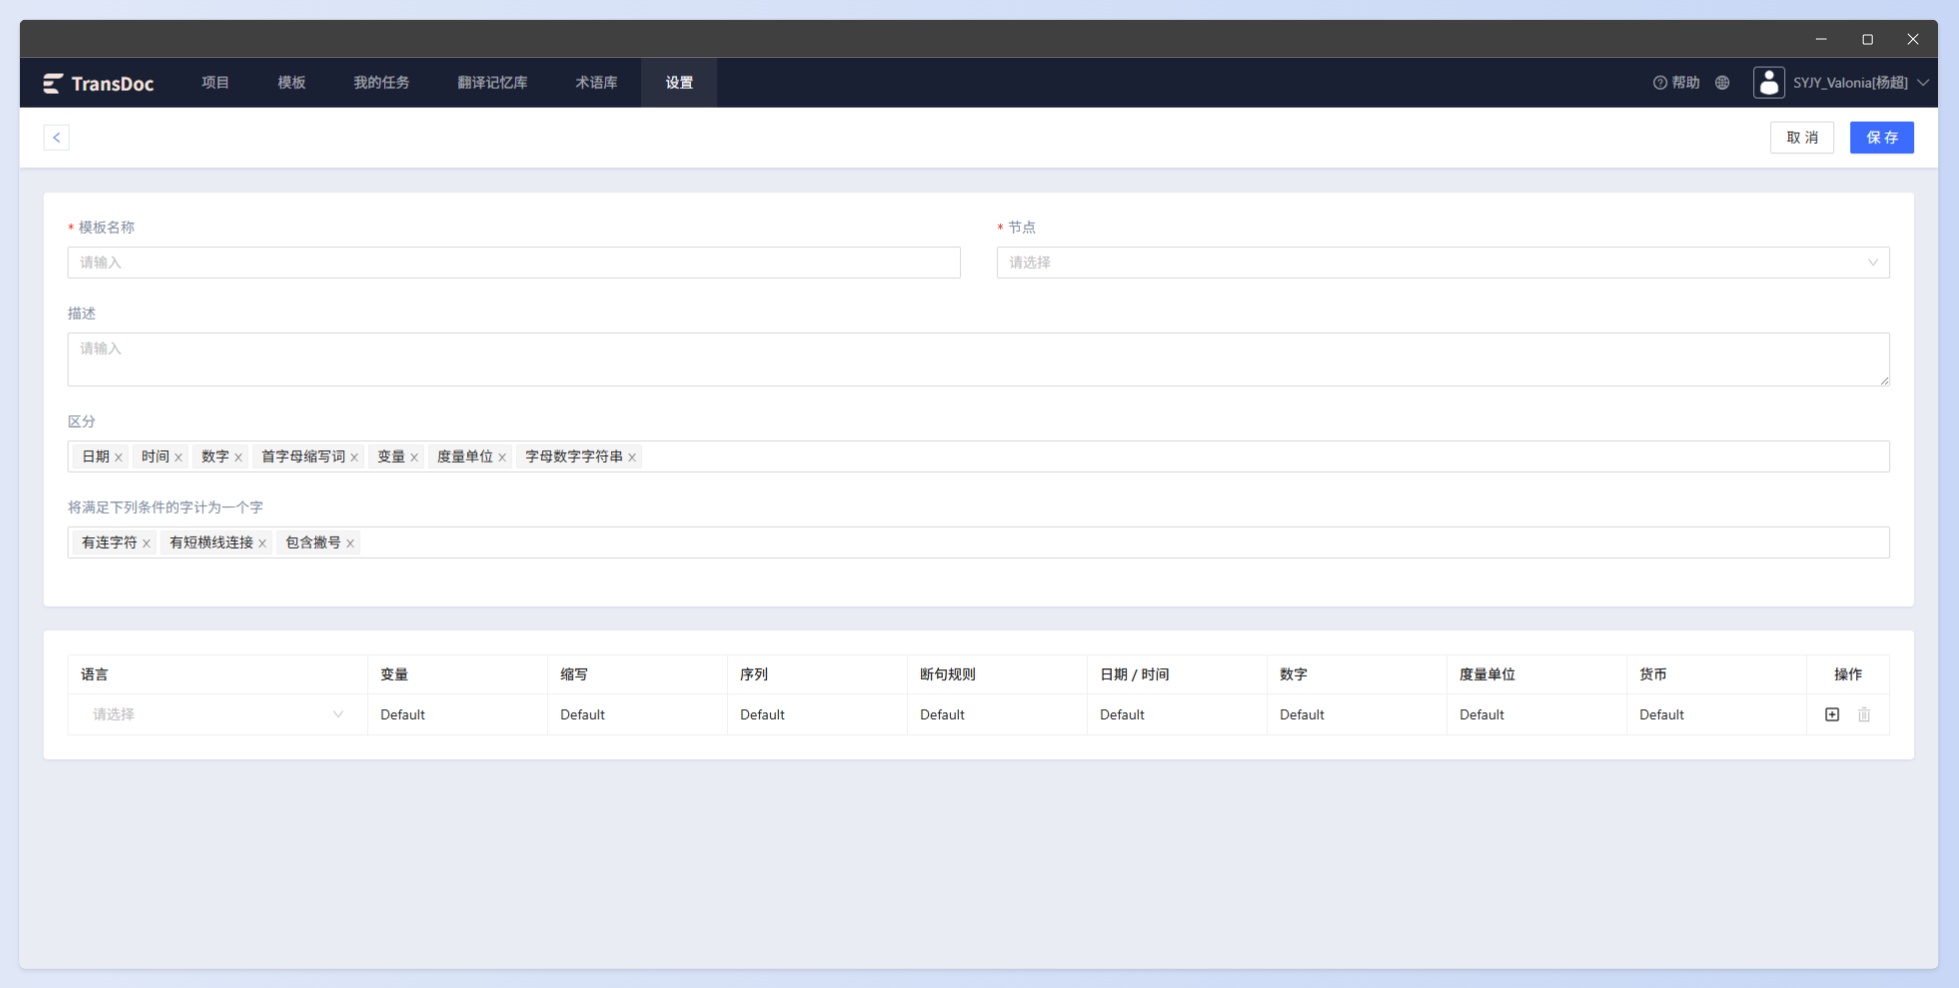Click Default under 变量 column

(x=403, y=714)
